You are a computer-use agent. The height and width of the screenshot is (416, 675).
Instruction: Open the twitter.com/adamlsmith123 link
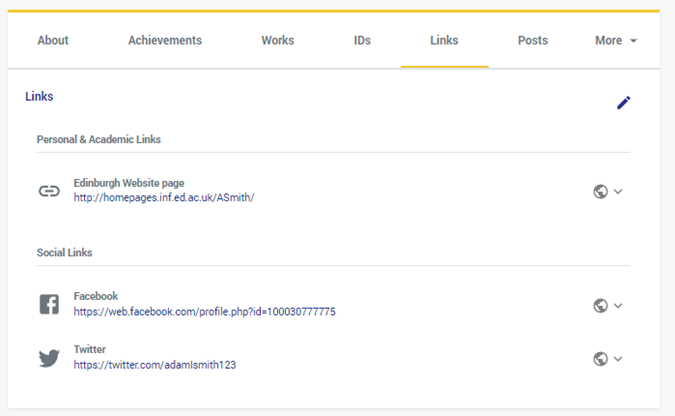pyautogui.click(x=155, y=365)
